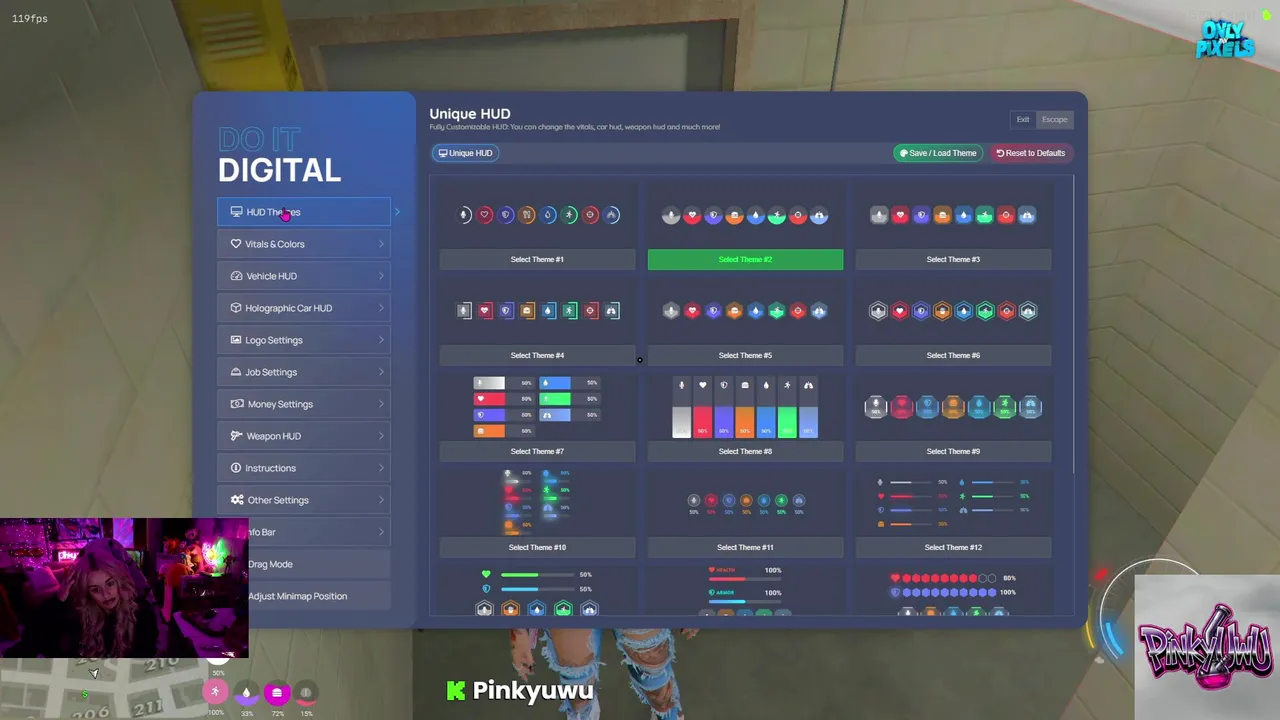Choose Select Theme #4
The width and height of the screenshot is (1280, 720).
point(537,355)
